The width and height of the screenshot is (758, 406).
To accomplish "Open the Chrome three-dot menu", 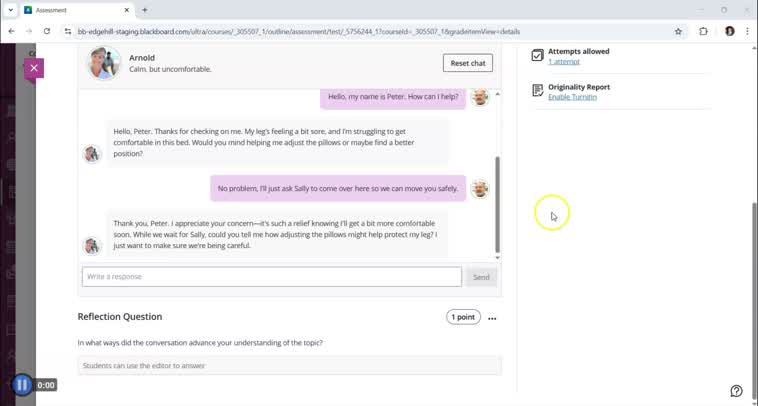I will (747, 31).
